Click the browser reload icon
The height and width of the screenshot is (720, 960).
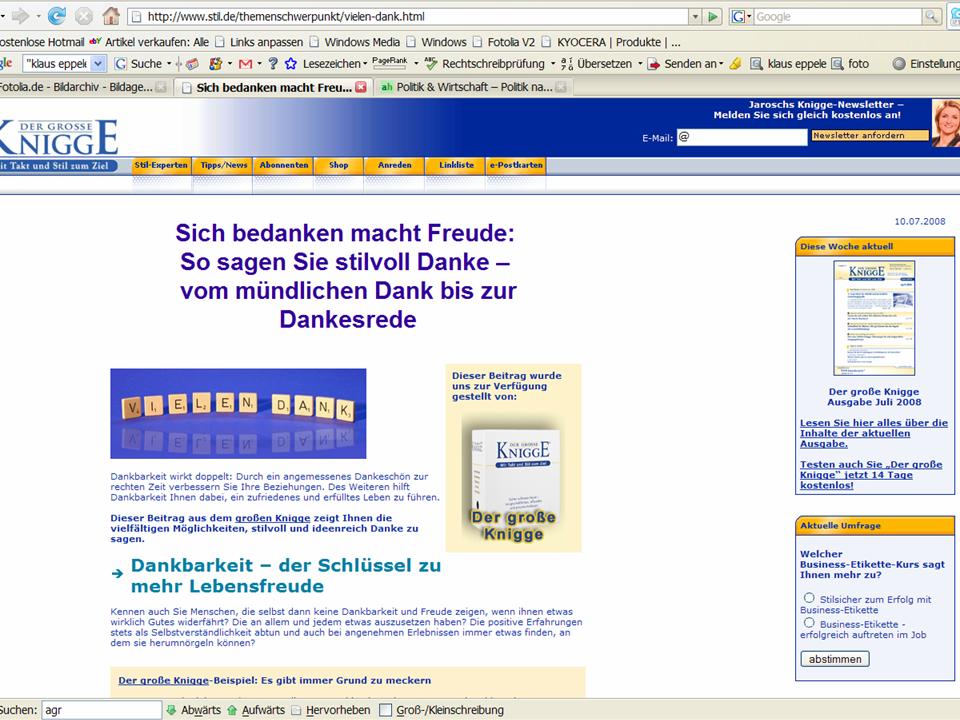pyautogui.click(x=57, y=16)
